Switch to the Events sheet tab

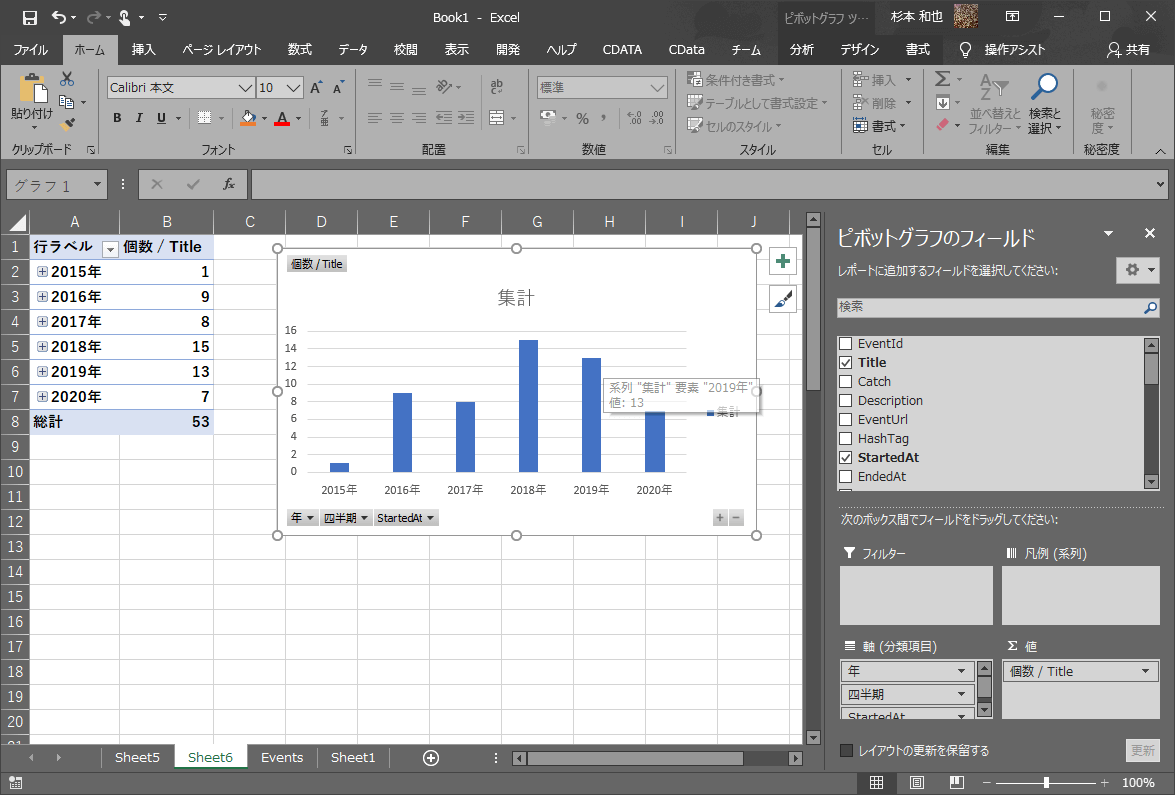click(282, 758)
